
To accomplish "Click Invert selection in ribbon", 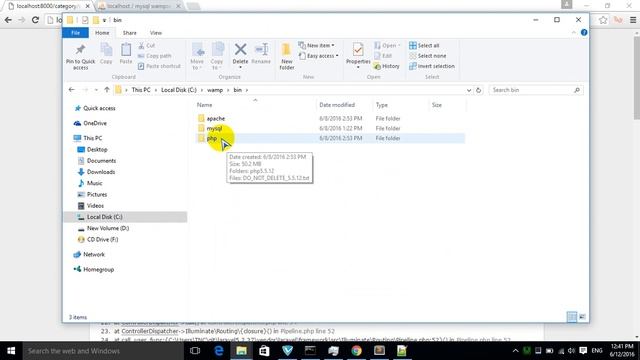I will tap(432, 66).
